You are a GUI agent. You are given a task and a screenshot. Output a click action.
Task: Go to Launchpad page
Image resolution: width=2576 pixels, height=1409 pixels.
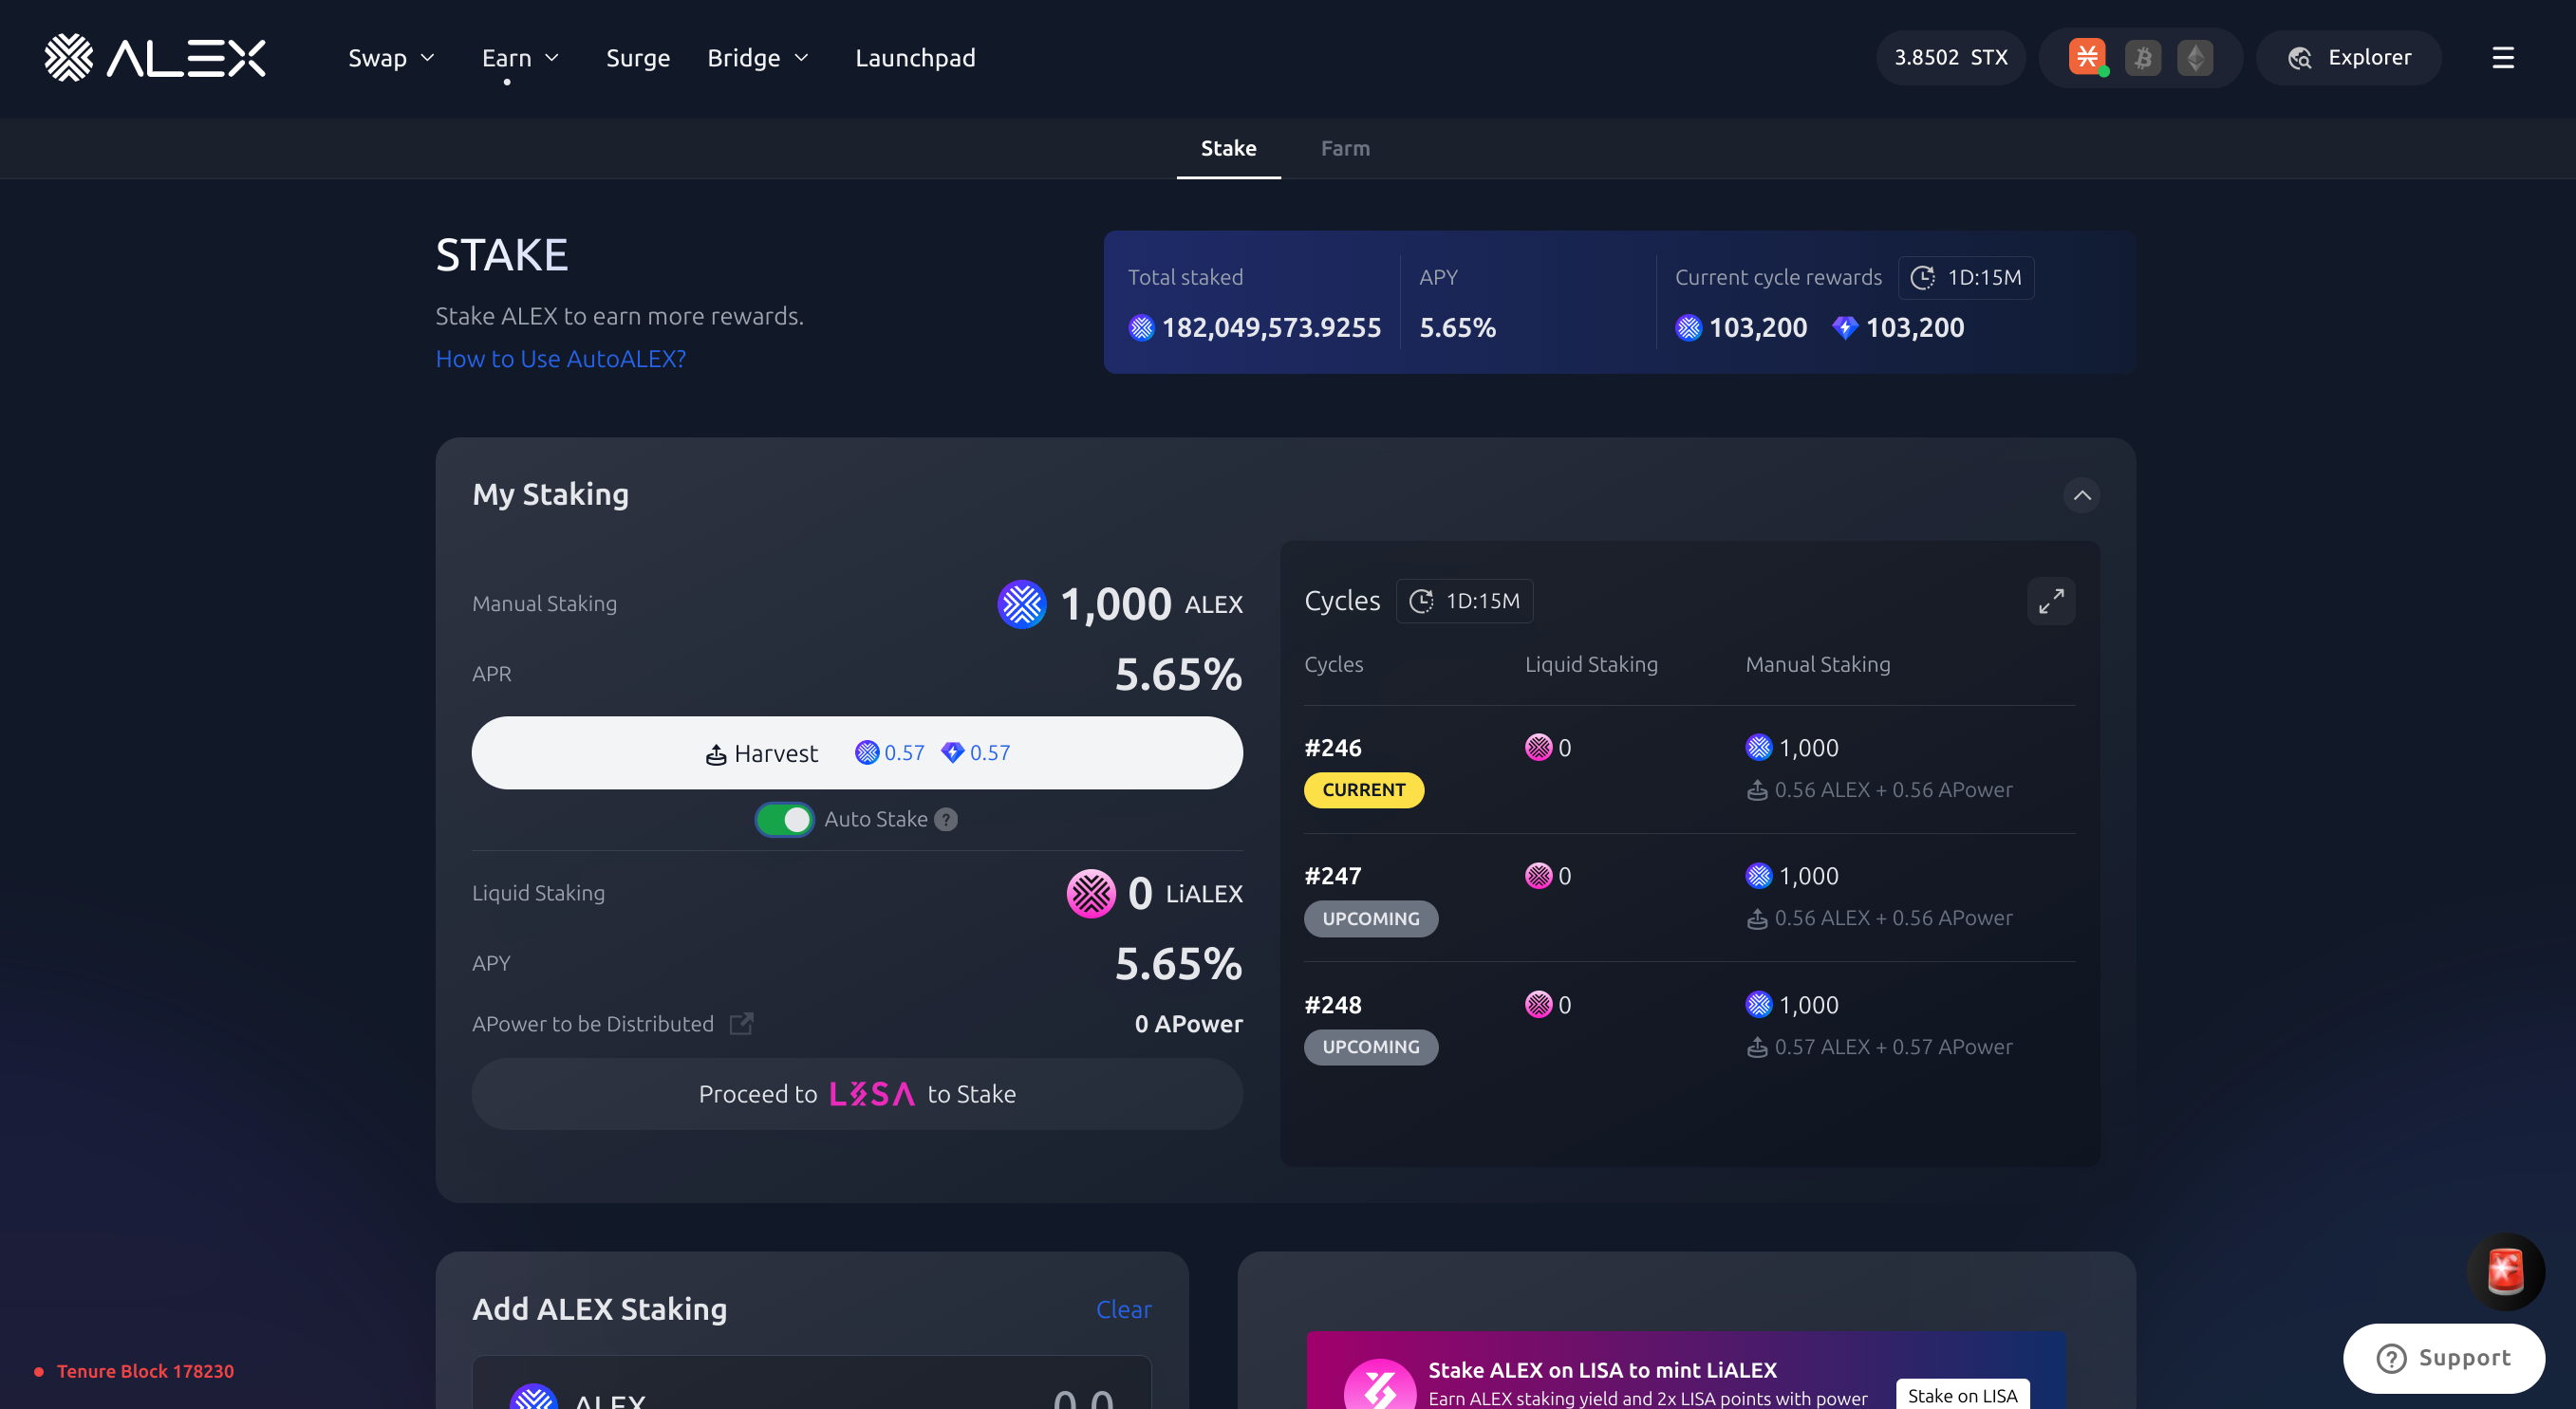point(914,57)
